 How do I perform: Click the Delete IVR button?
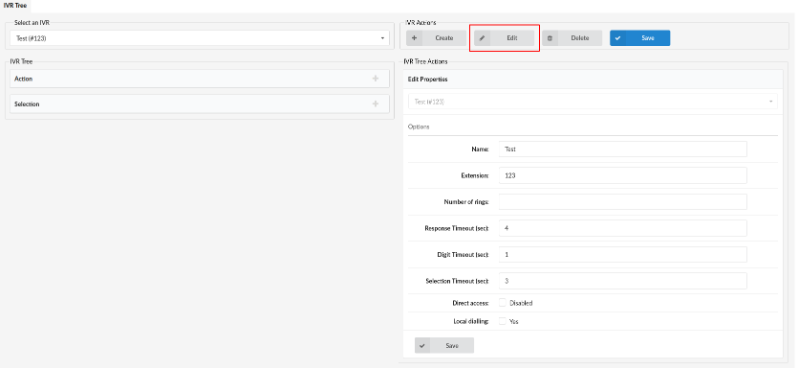[572, 38]
